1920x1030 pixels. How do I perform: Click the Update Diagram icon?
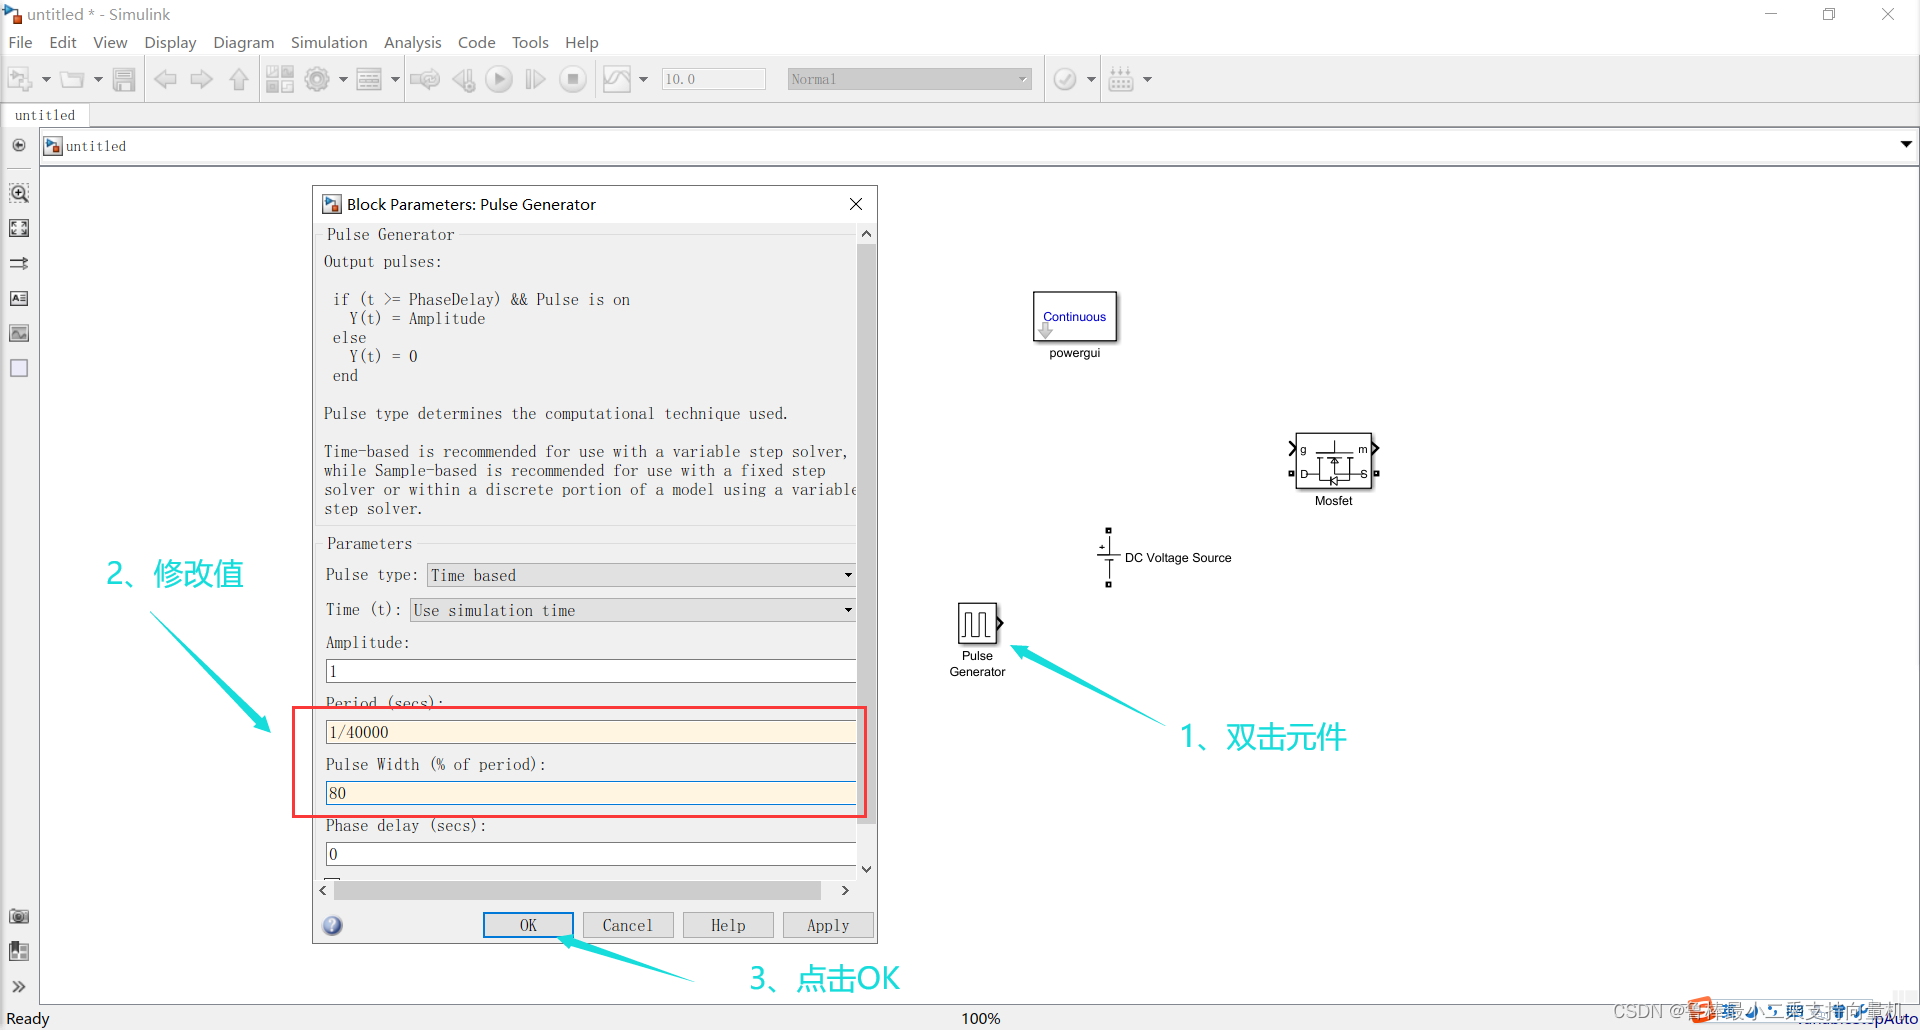pos(425,79)
